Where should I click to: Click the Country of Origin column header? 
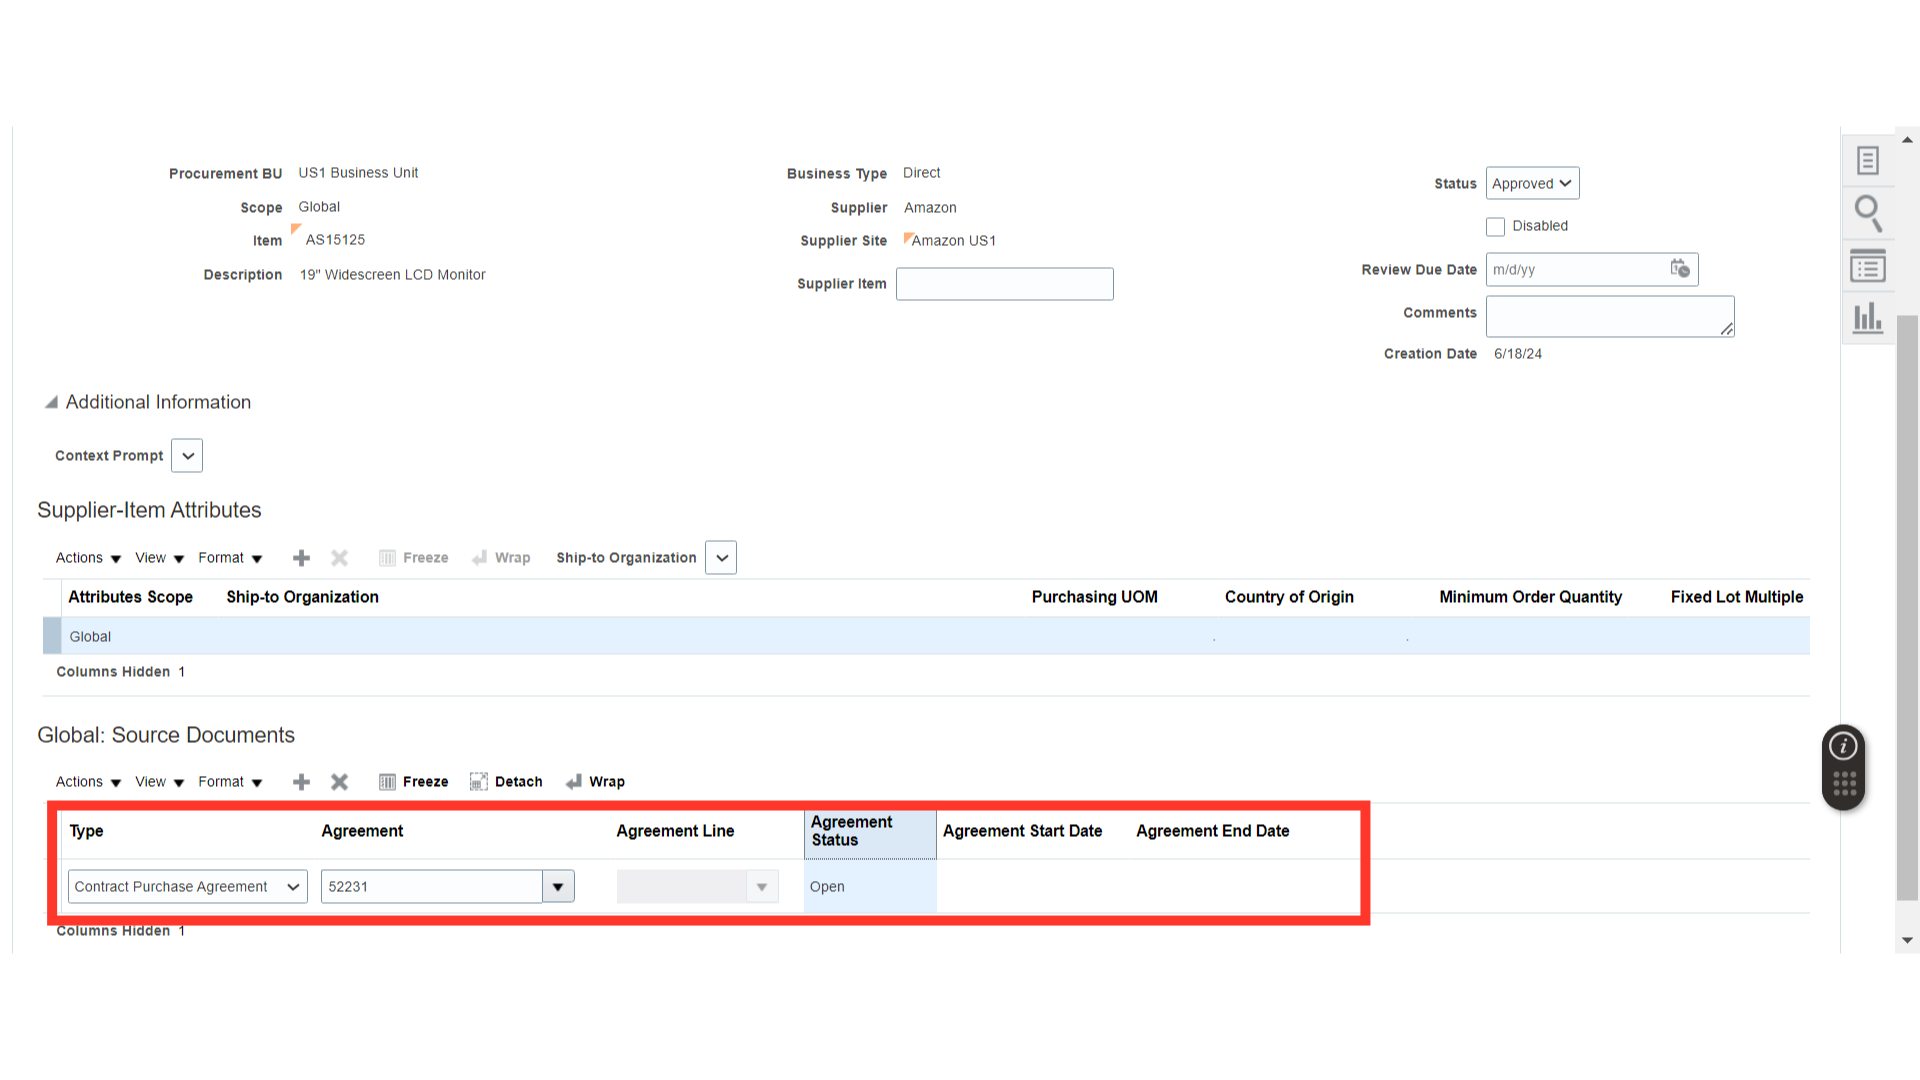[x=1289, y=597]
